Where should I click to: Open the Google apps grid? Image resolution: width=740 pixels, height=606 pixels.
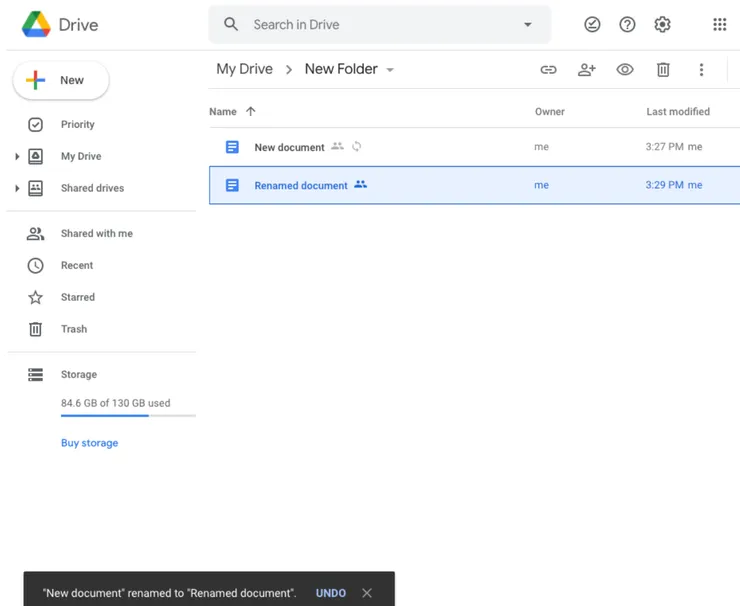coord(719,25)
